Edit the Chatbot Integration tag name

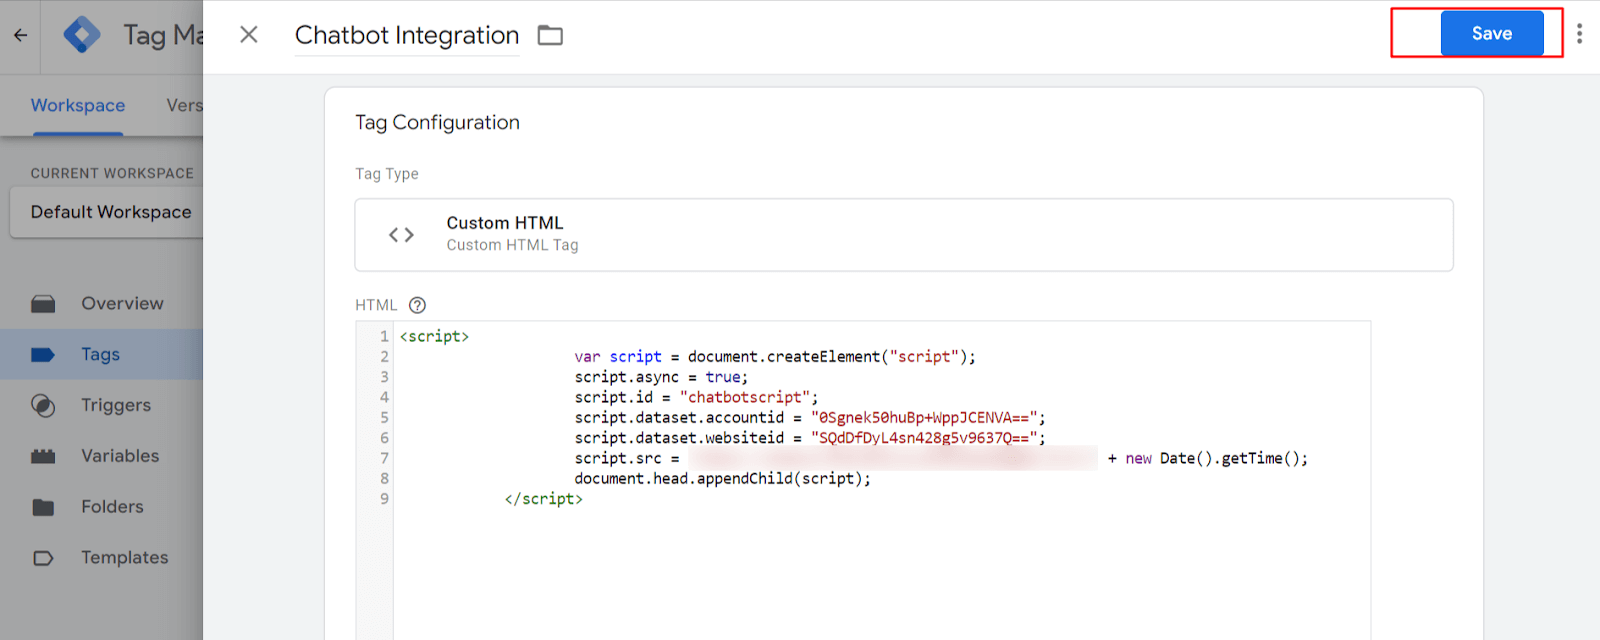click(x=407, y=35)
